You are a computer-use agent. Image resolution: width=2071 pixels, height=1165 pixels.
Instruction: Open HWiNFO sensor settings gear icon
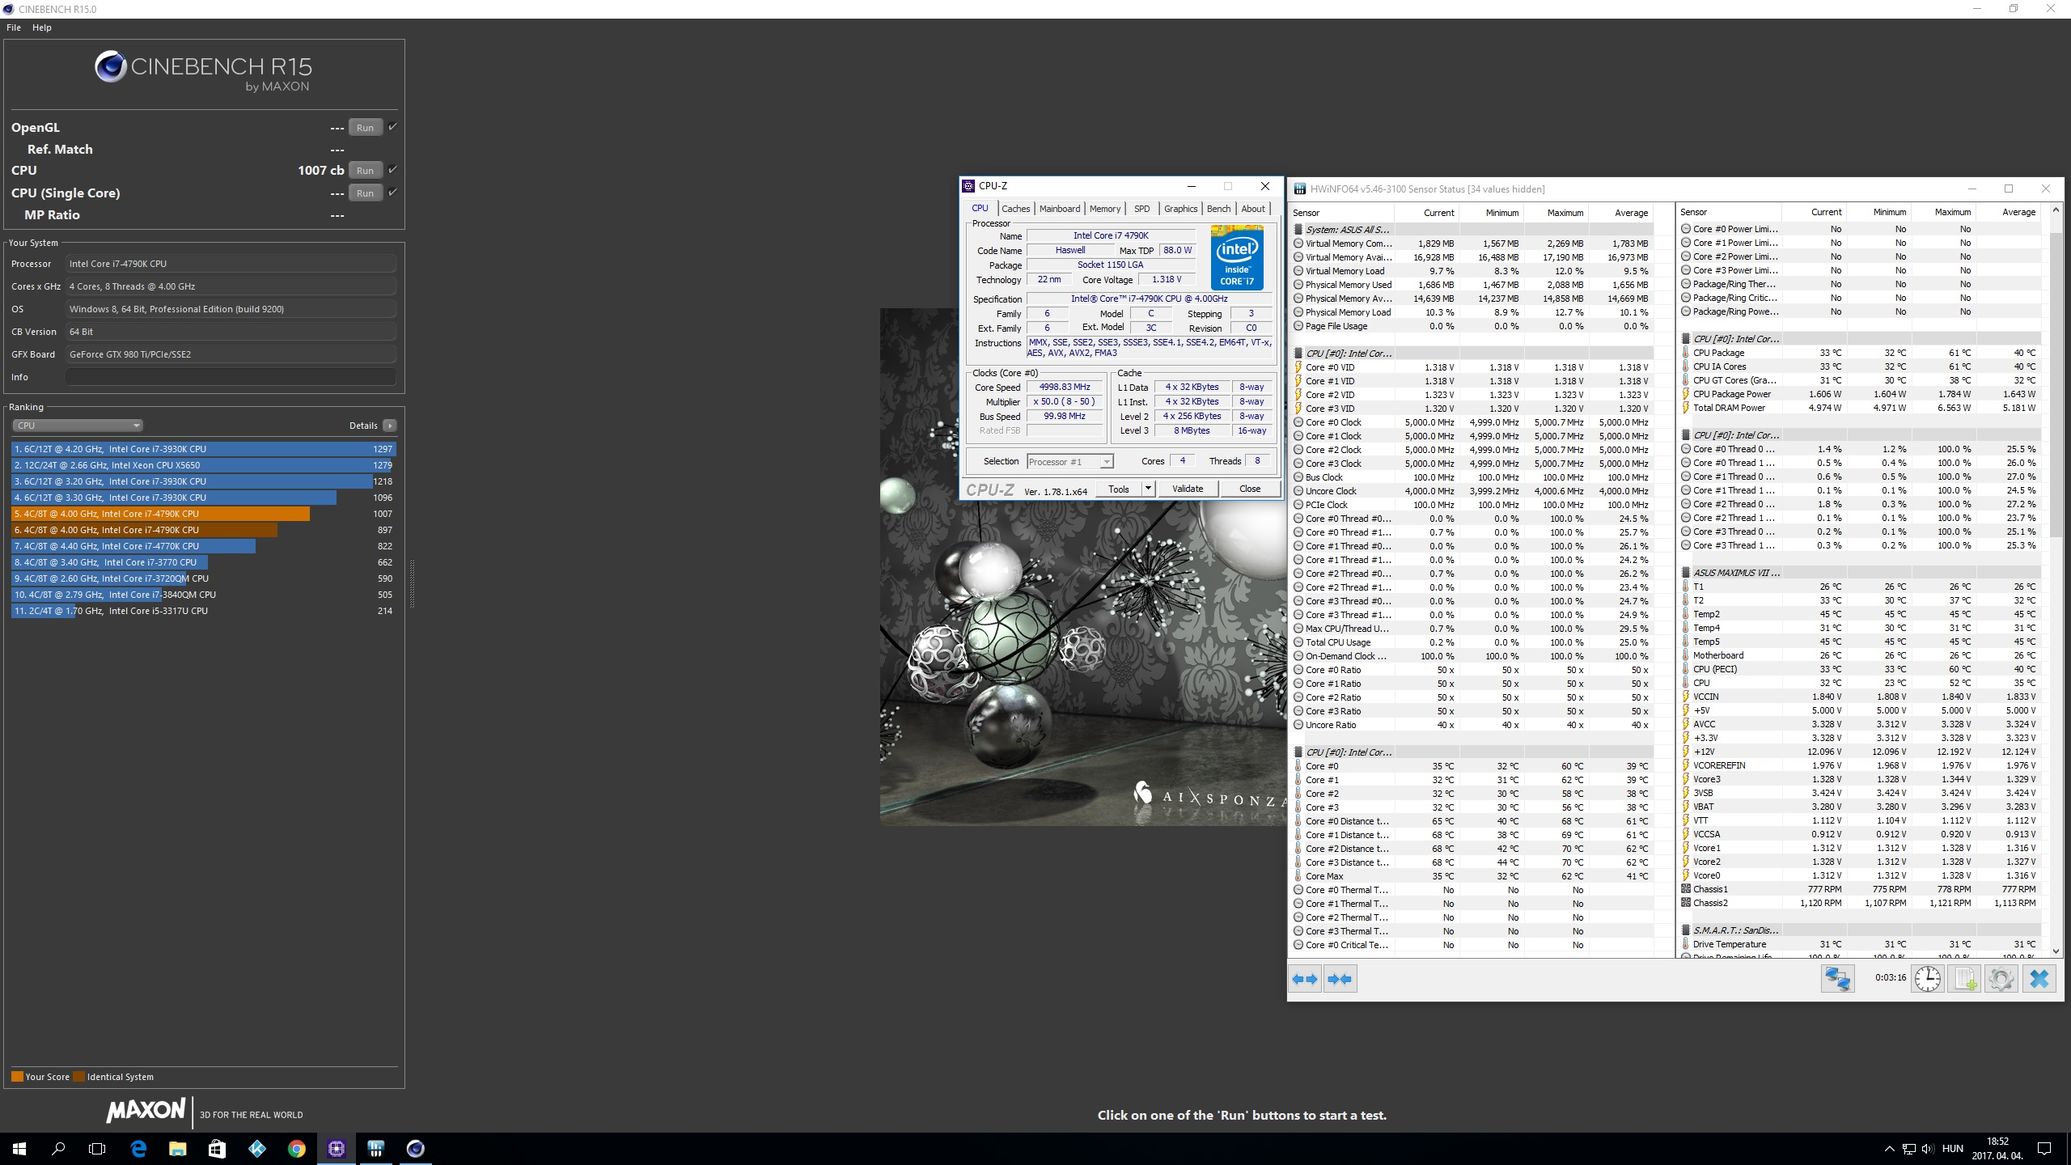[2001, 979]
